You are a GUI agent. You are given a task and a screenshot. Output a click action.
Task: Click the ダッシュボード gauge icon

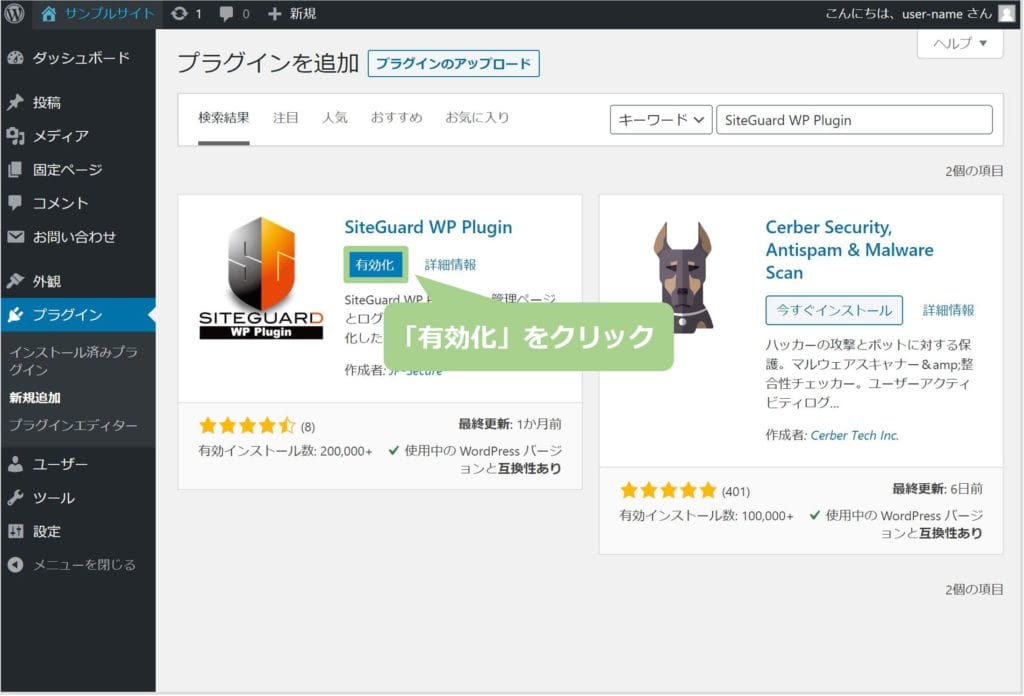click(16, 58)
